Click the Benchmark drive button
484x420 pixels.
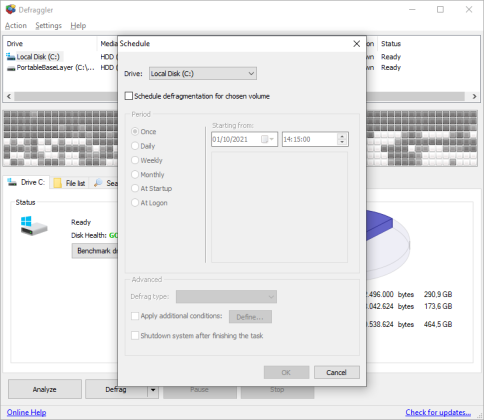(95, 251)
